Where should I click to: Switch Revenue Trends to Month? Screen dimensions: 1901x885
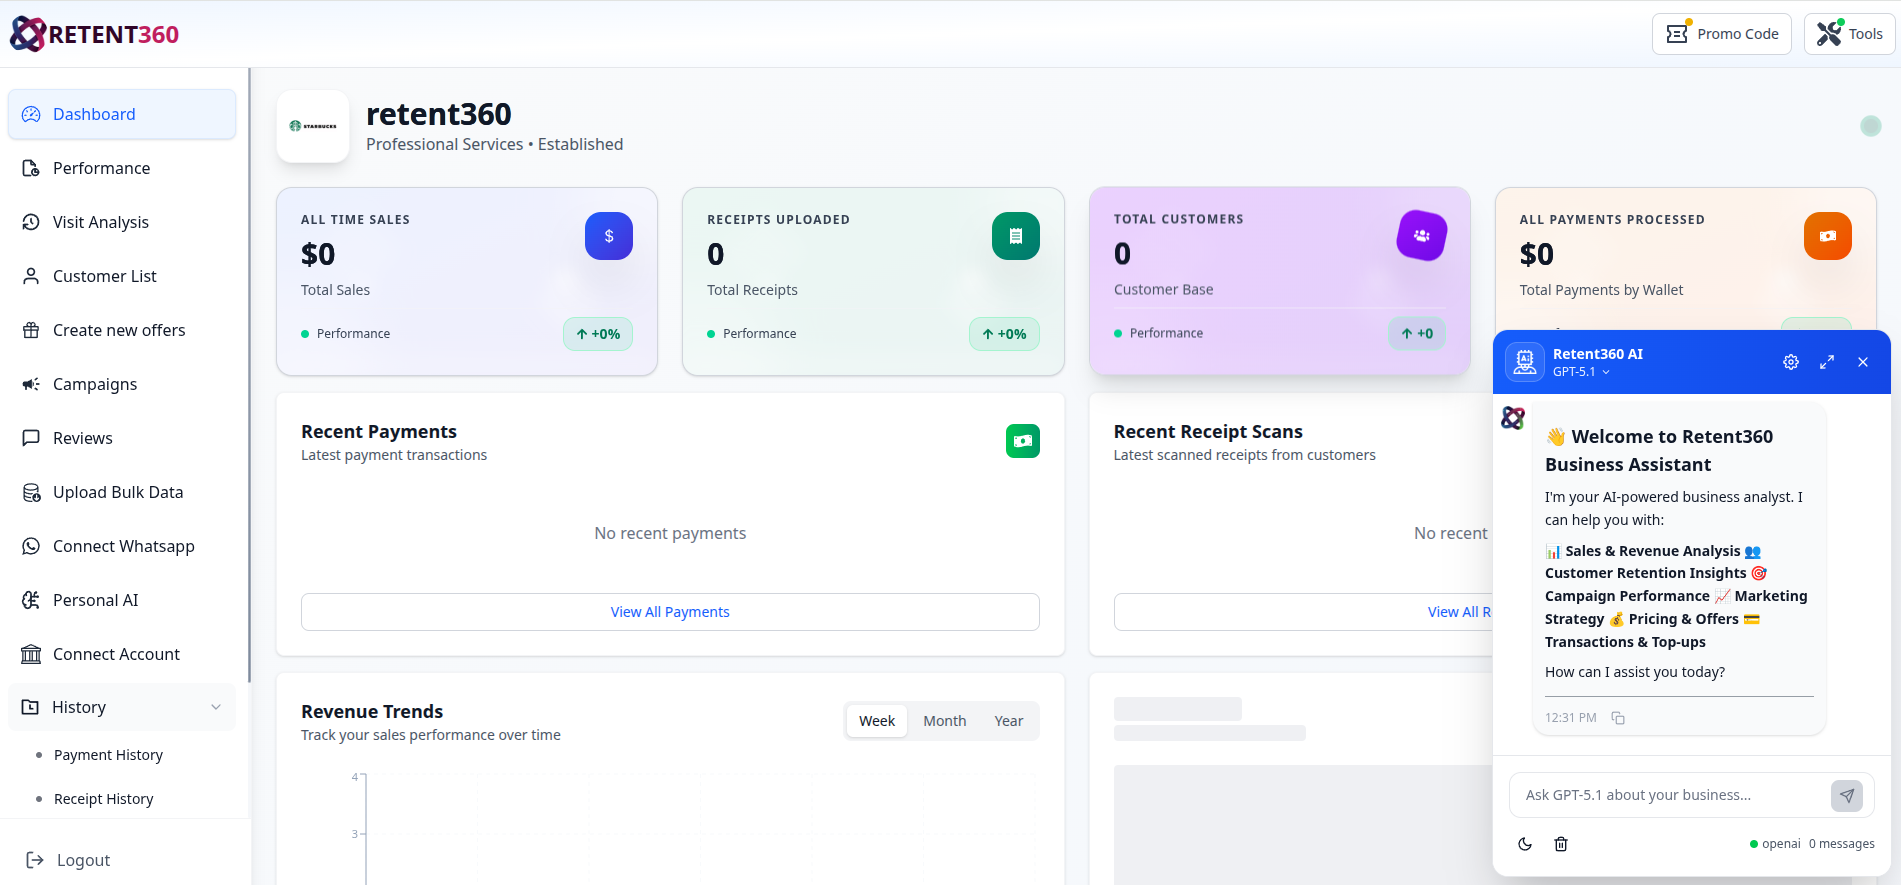pyautogui.click(x=944, y=721)
